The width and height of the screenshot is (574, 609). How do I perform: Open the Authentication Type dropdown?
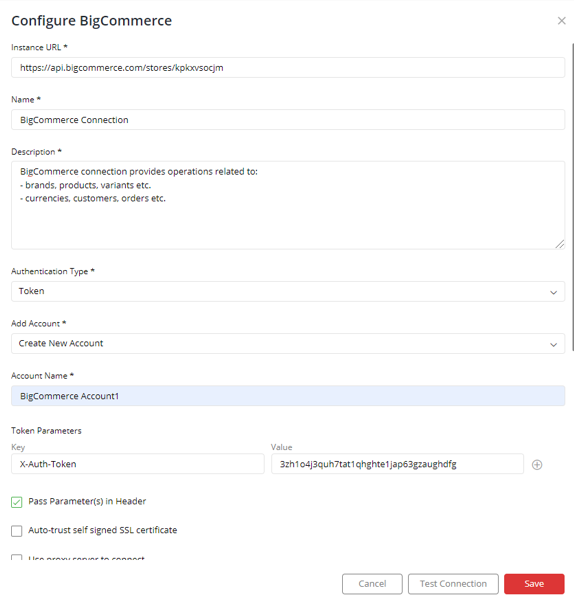click(288, 291)
